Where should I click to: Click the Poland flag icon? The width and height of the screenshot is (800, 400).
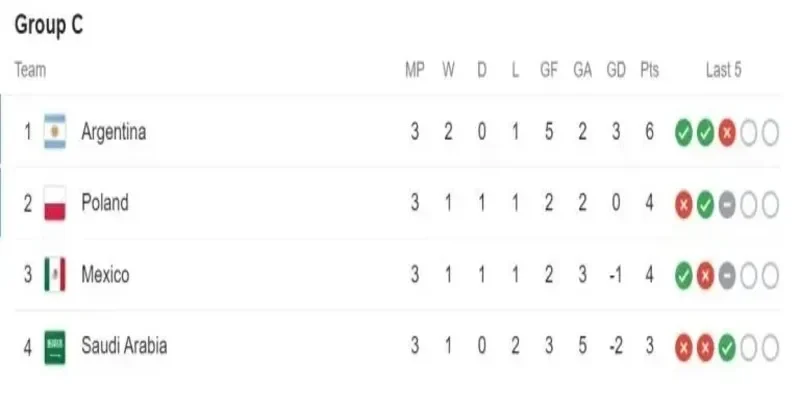click(x=55, y=203)
